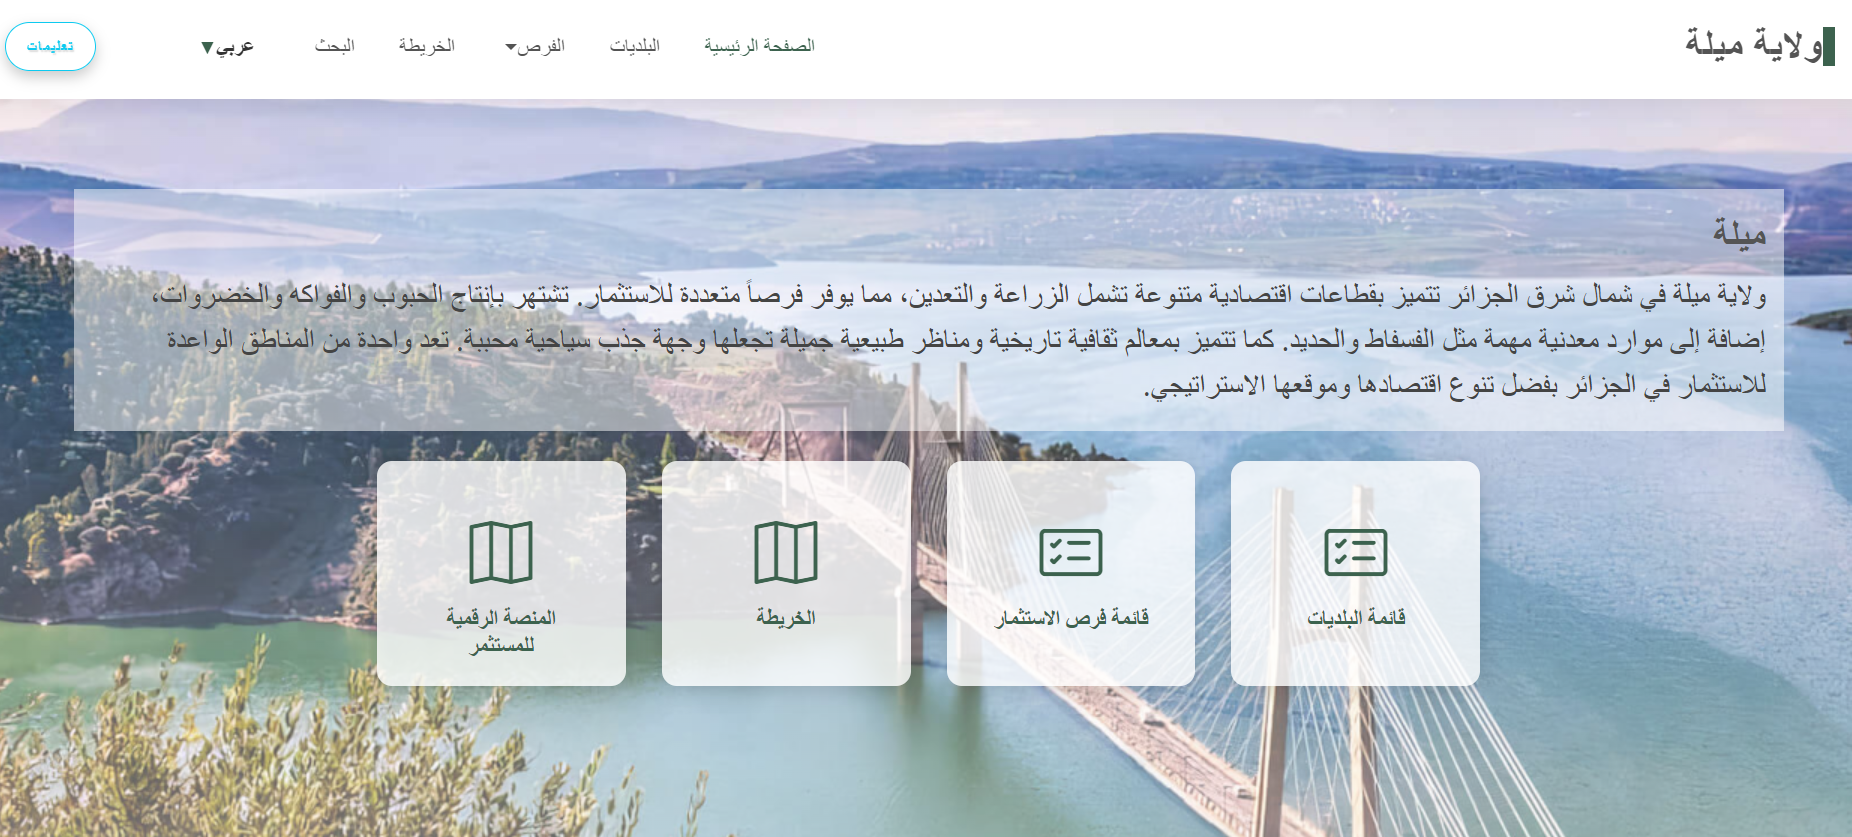Go to الصفحة الرئيسية in the navbar
Image resolution: width=1852 pixels, height=837 pixels.
click(759, 46)
